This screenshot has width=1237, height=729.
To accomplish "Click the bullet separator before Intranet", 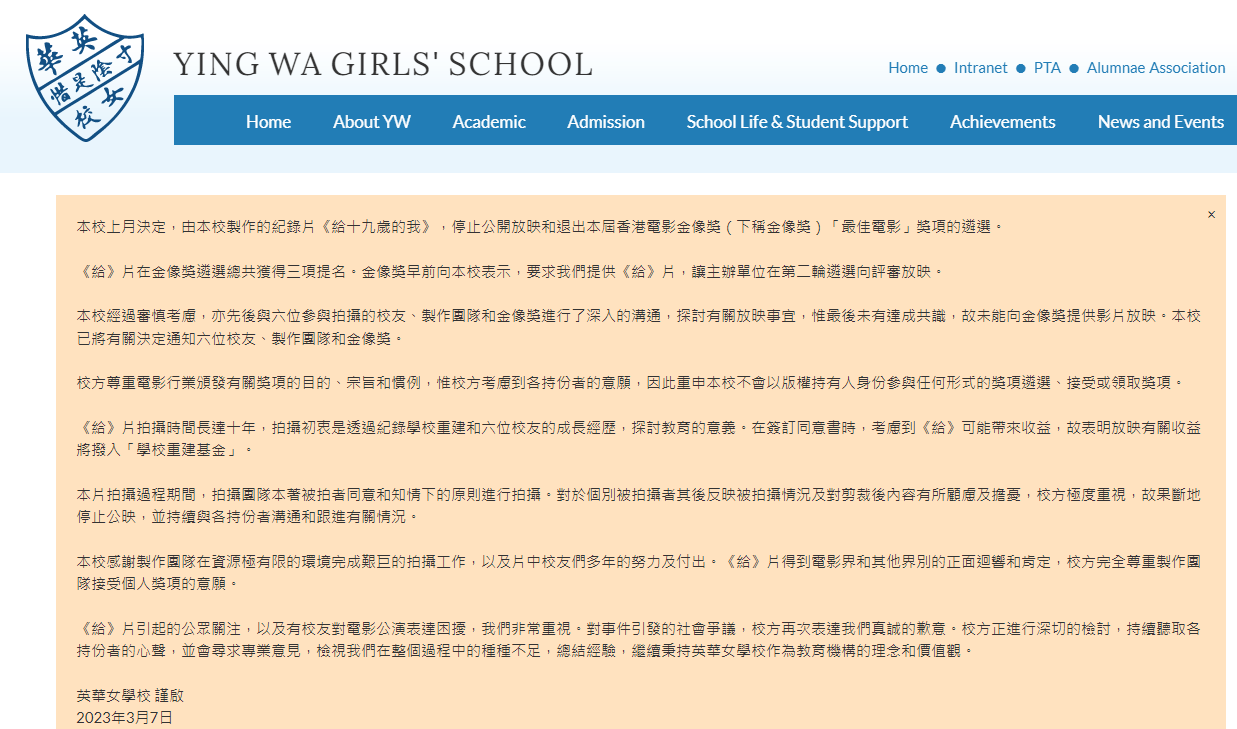I will [940, 68].
